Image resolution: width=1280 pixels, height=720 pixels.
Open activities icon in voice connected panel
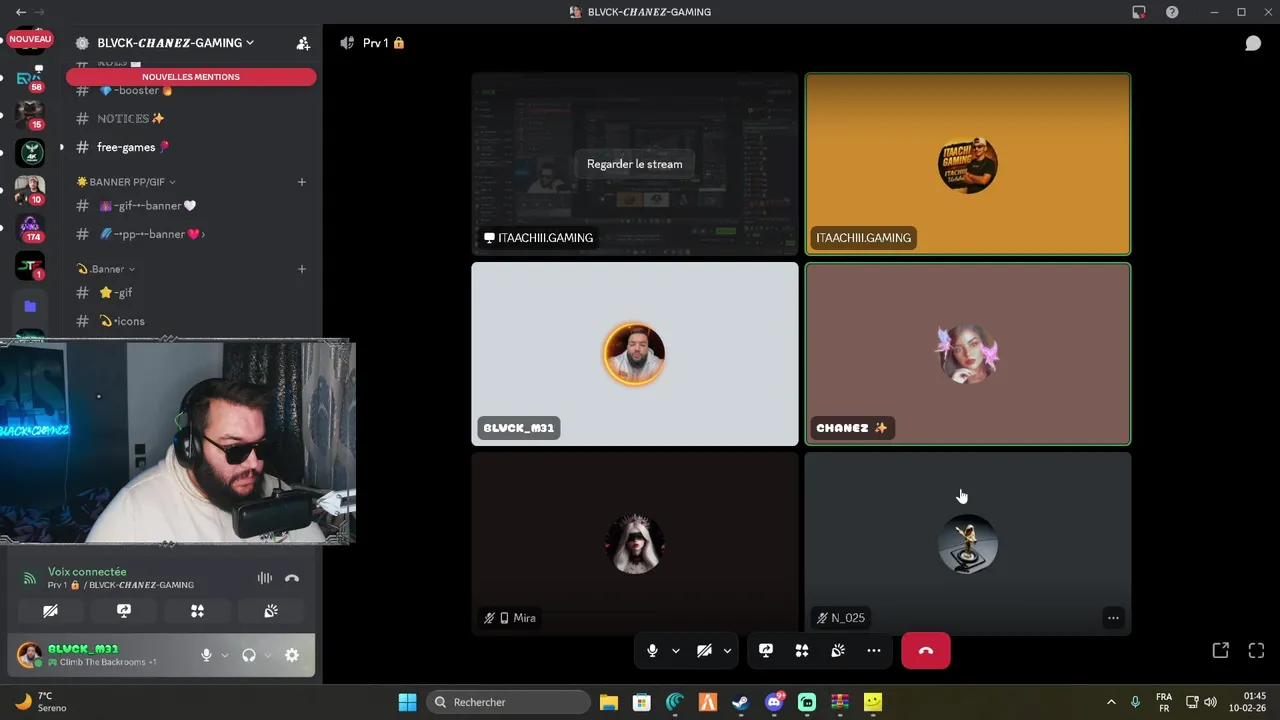197,611
